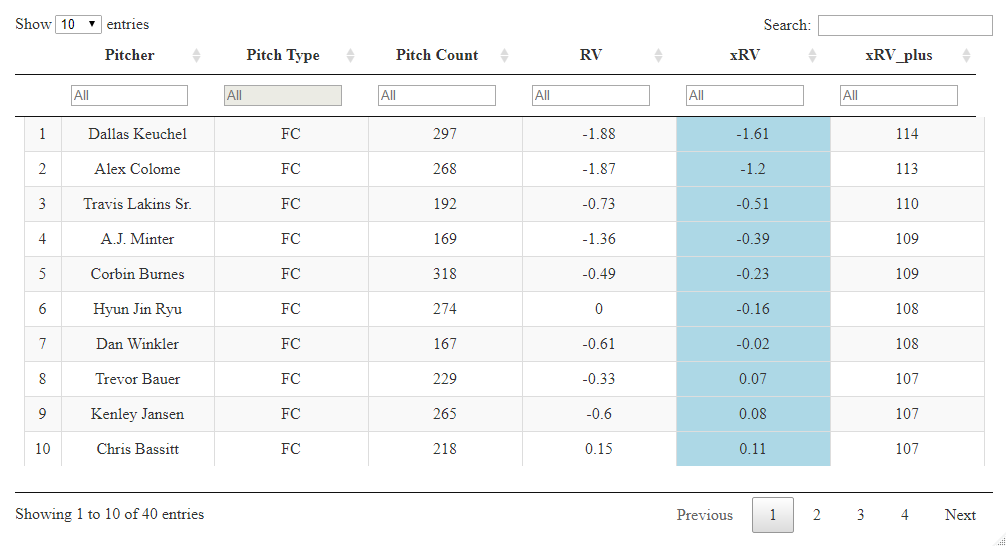Open the Show entries count dropdown
The width and height of the screenshot is (1006, 546).
point(78,24)
